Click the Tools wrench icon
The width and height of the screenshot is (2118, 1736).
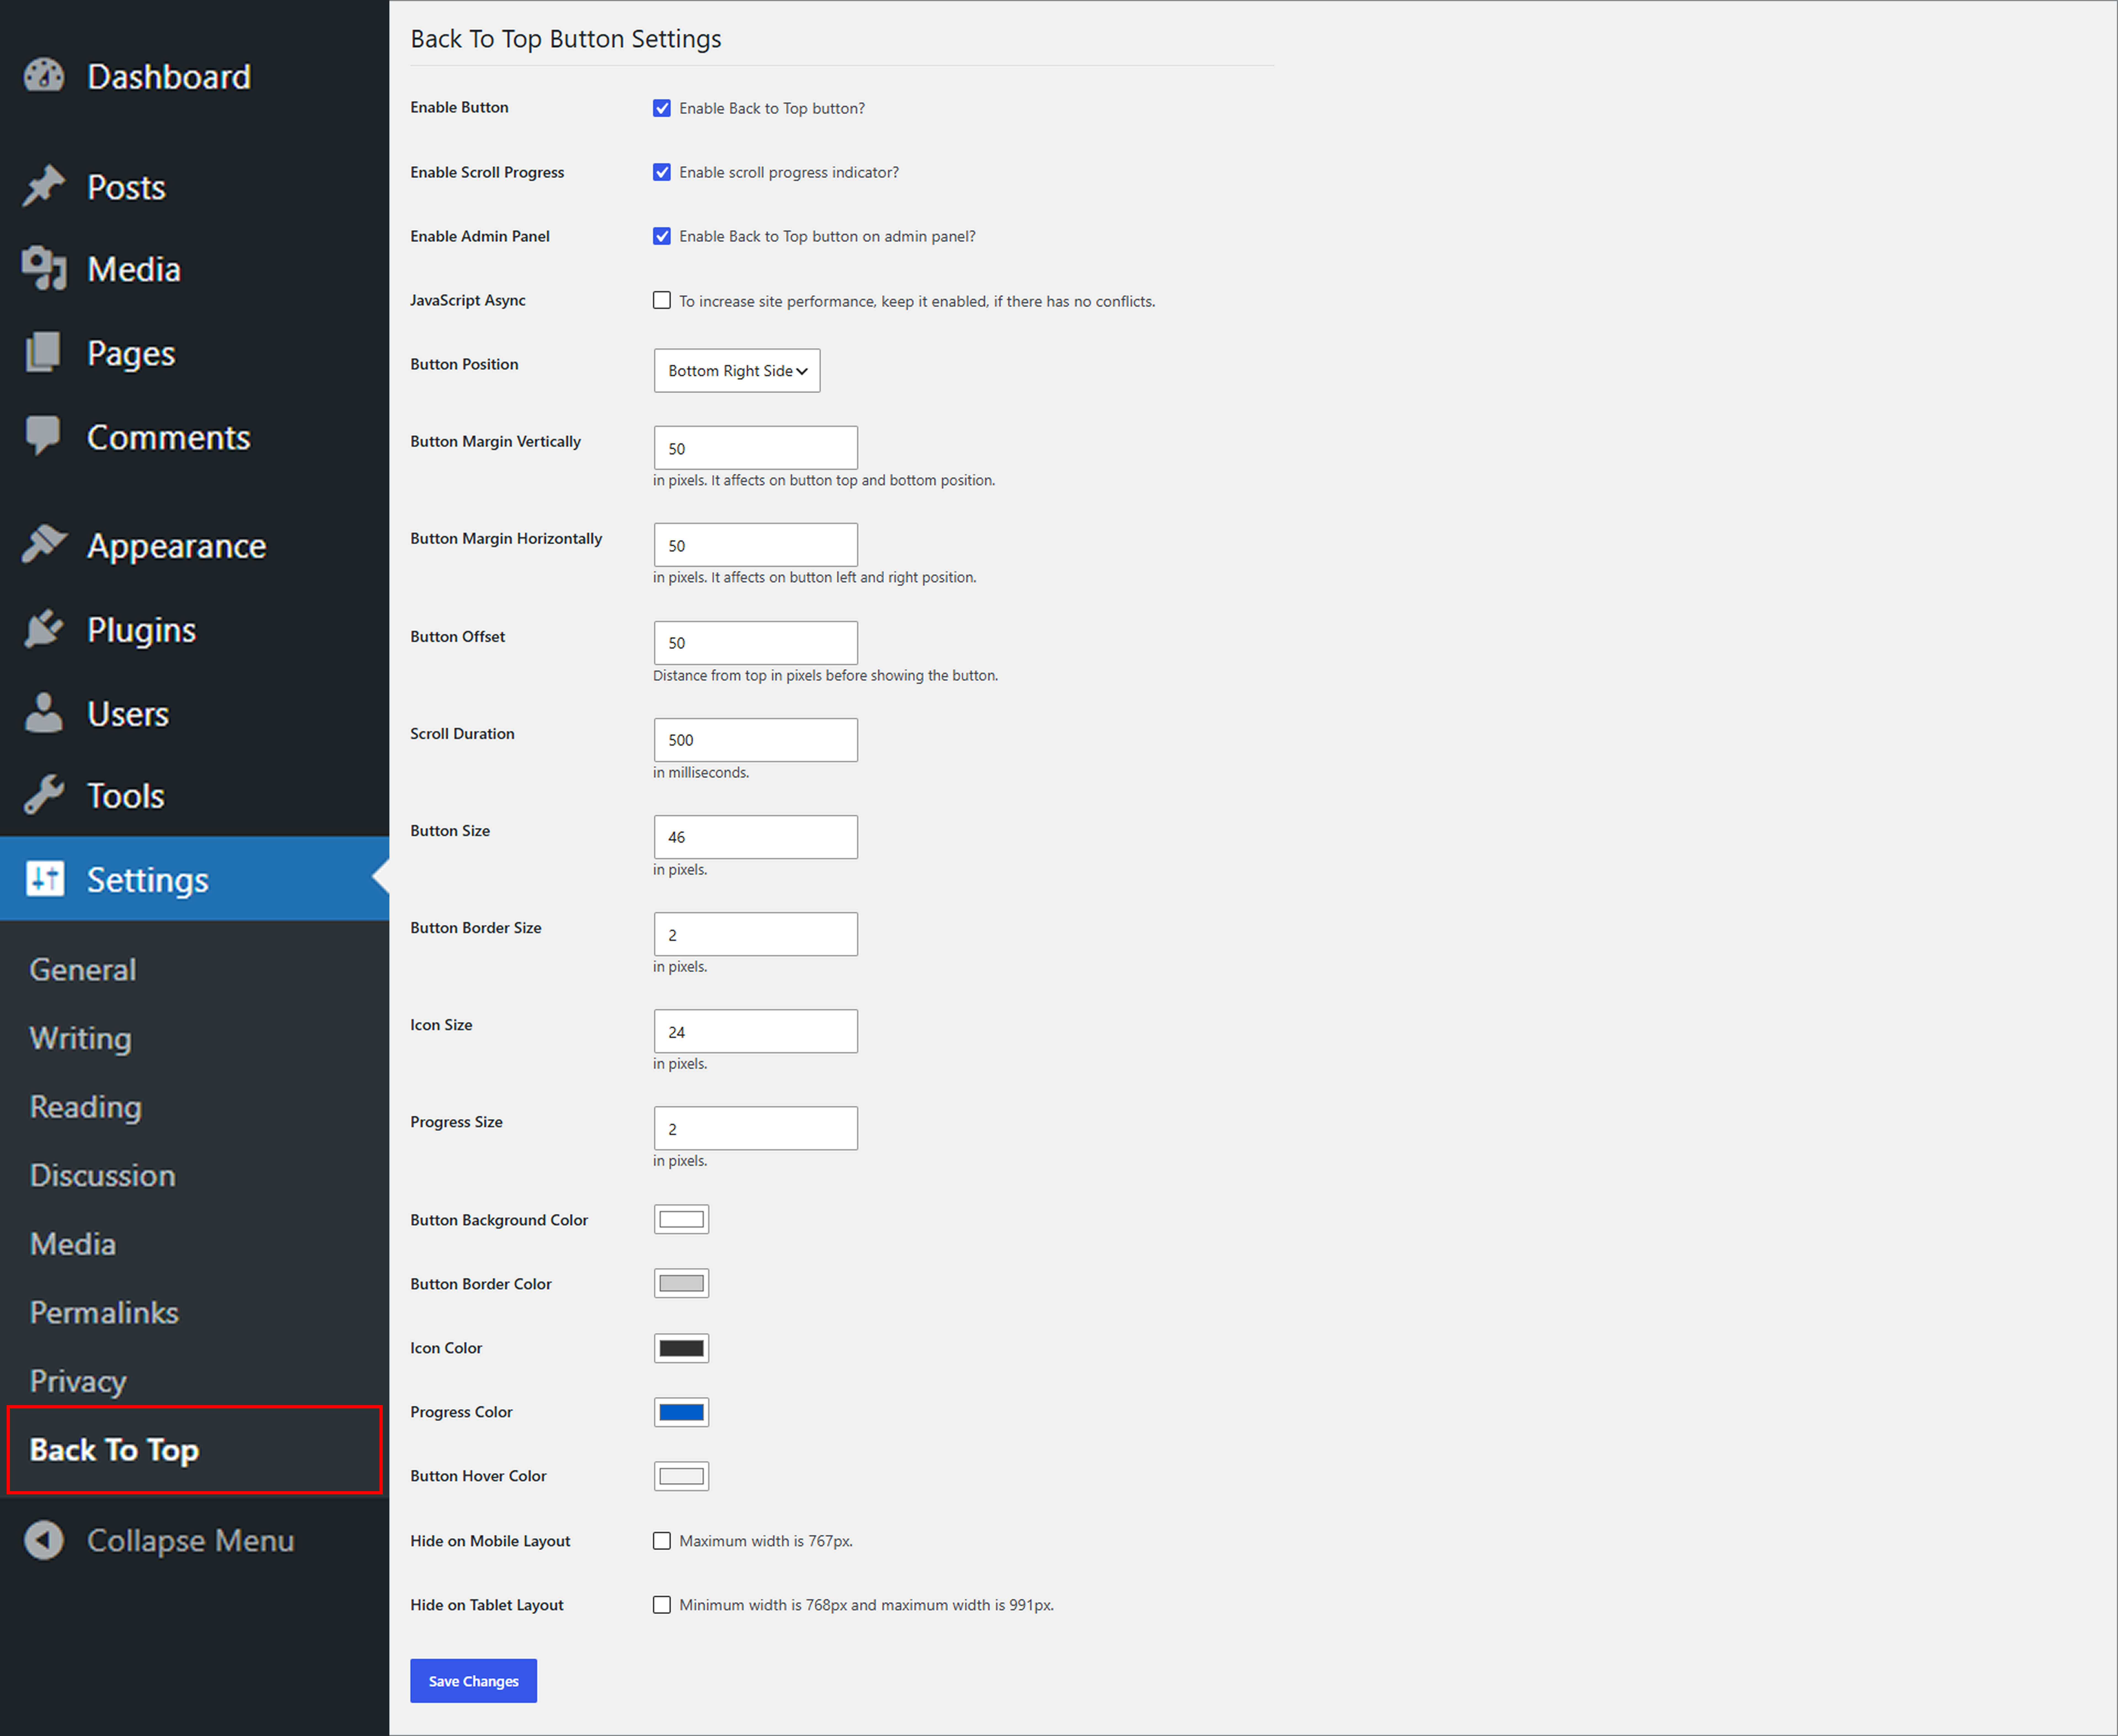click(x=44, y=795)
